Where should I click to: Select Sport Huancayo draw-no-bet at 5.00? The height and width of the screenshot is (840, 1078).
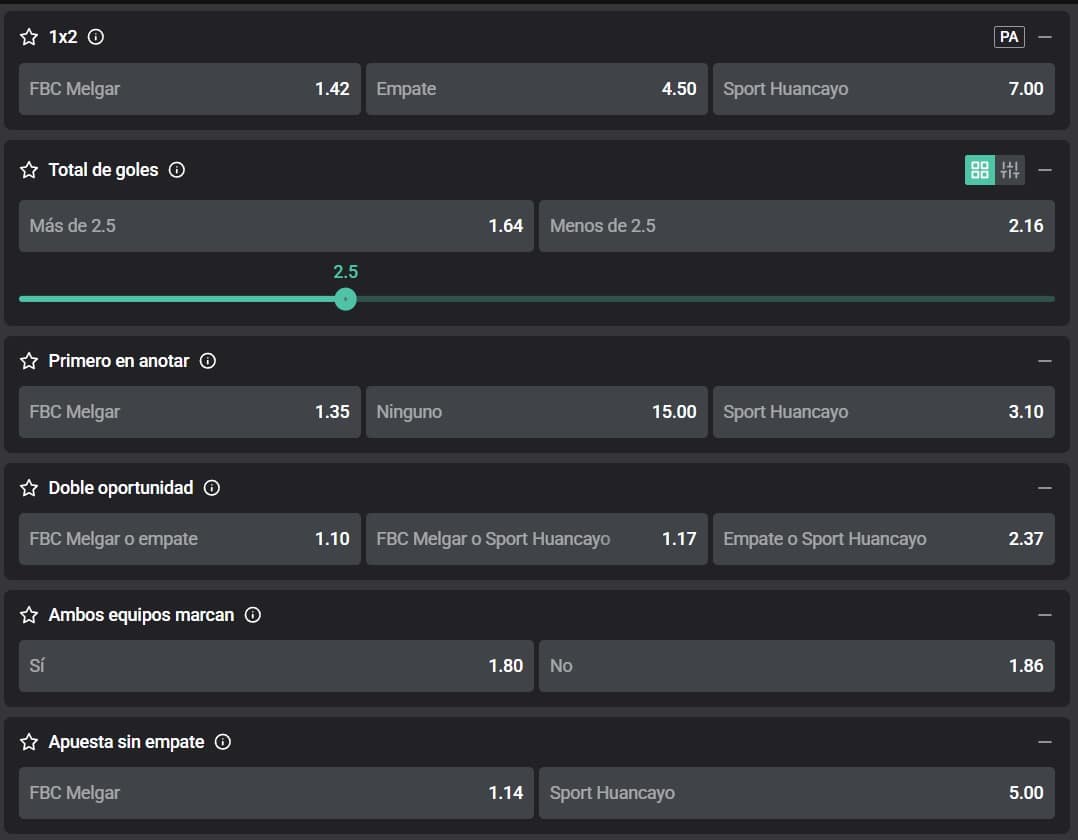click(x=796, y=793)
